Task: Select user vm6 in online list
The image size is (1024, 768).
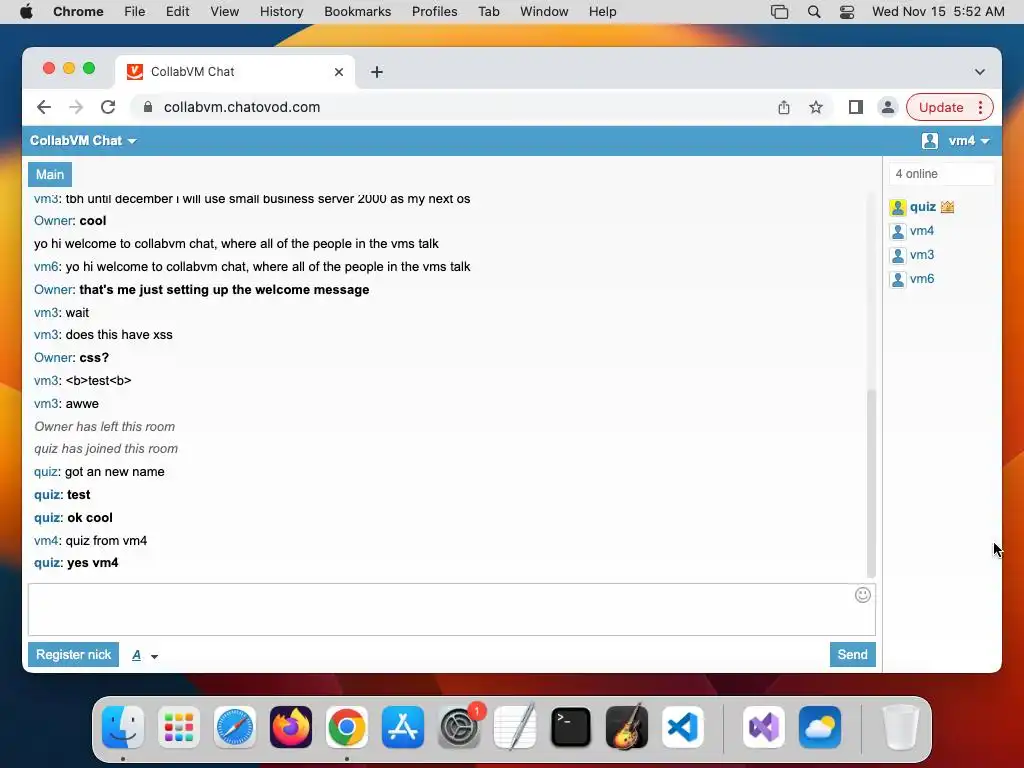Action: point(921,279)
